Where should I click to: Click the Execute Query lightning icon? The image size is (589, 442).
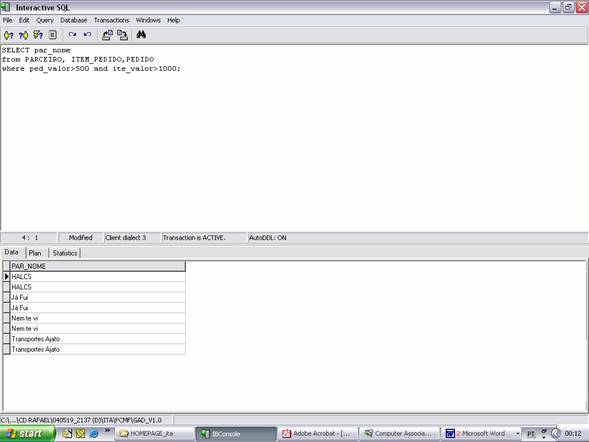click(x=38, y=35)
